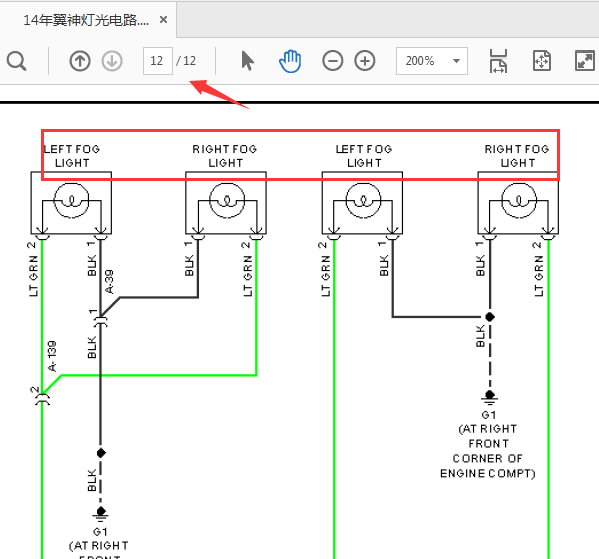Screen dimensions: 599x559
Task: Click the leftmost fog light bulb symbol
Action: [71, 200]
